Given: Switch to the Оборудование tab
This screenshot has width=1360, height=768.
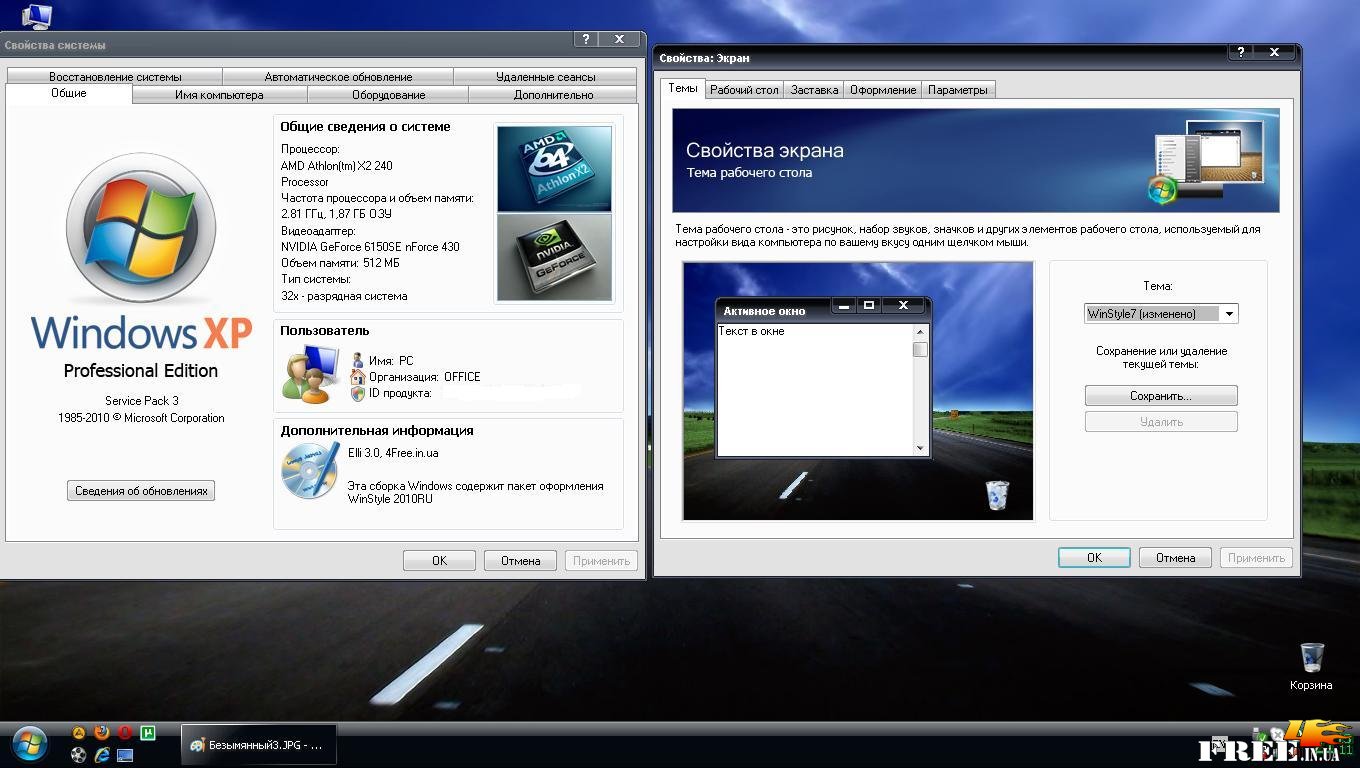Looking at the screenshot, I should [x=388, y=95].
